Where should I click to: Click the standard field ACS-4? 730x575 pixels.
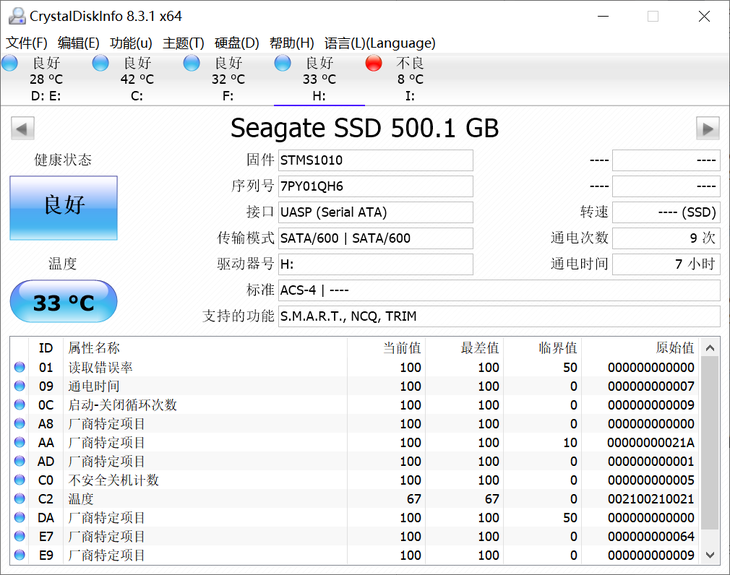[x=499, y=291]
